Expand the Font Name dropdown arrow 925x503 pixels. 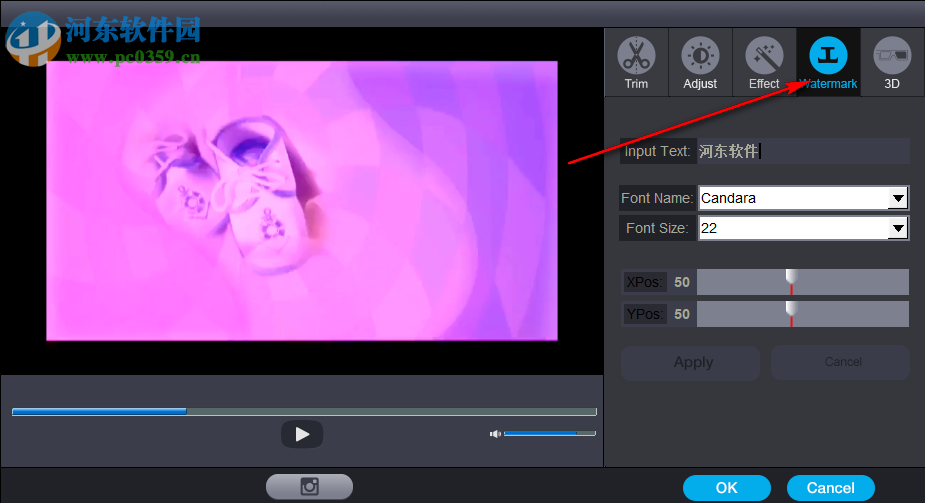coord(898,198)
